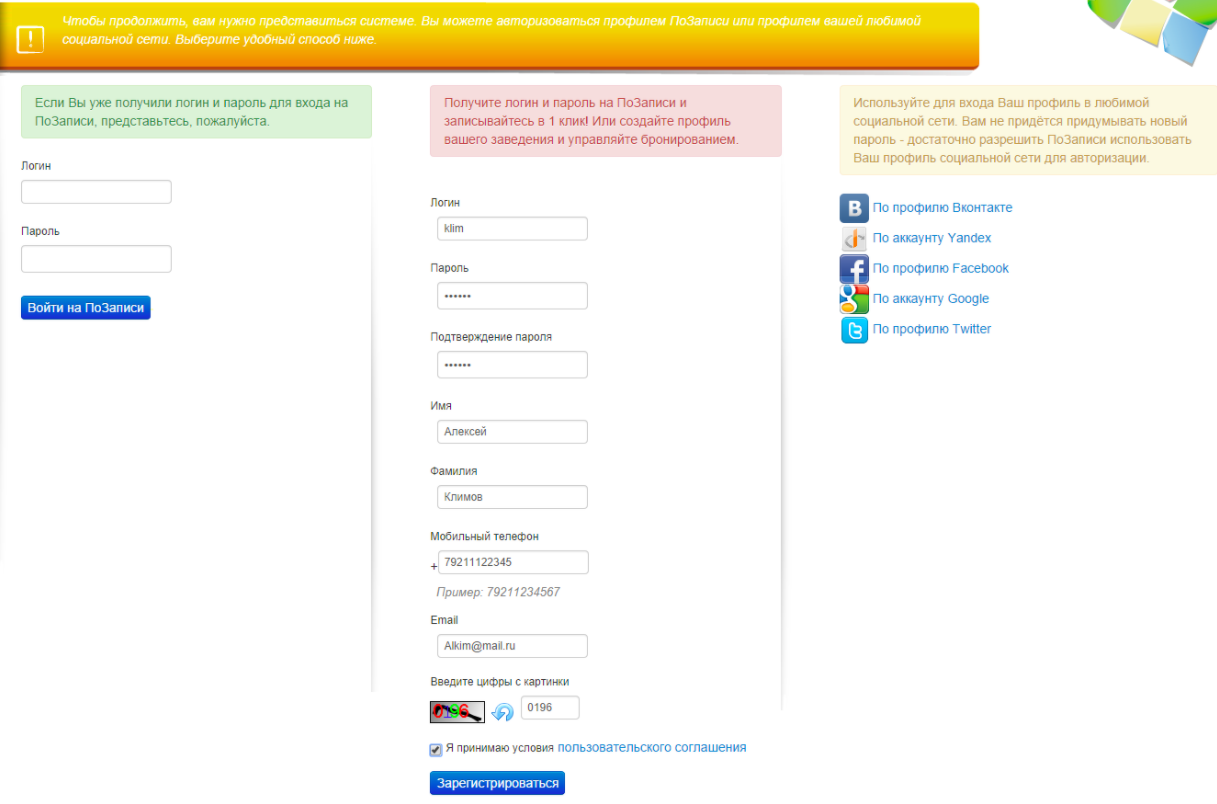1217x804 pixels.
Task: Click the Yandex account icon
Action: point(854,238)
